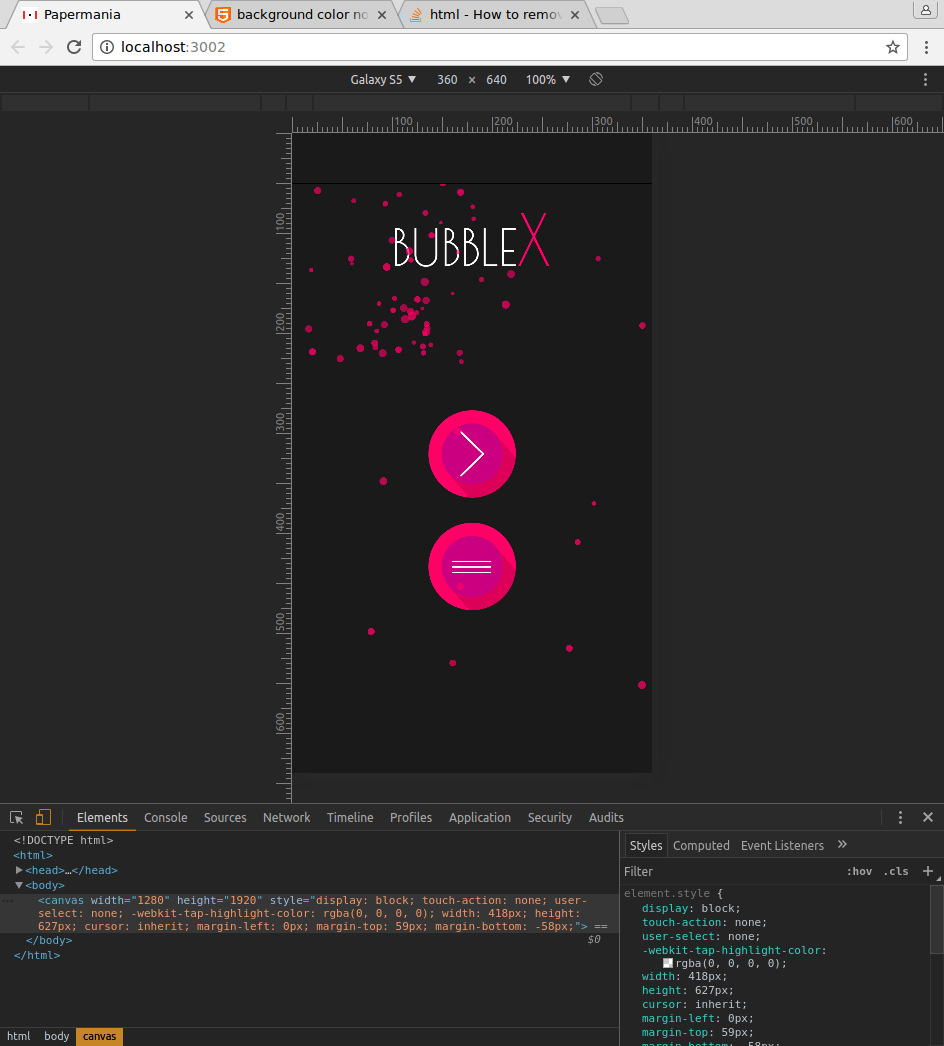944x1046 pixels.
Task: Close the DevTools panel
Action: pyautogui.click(x=927, y=817)
